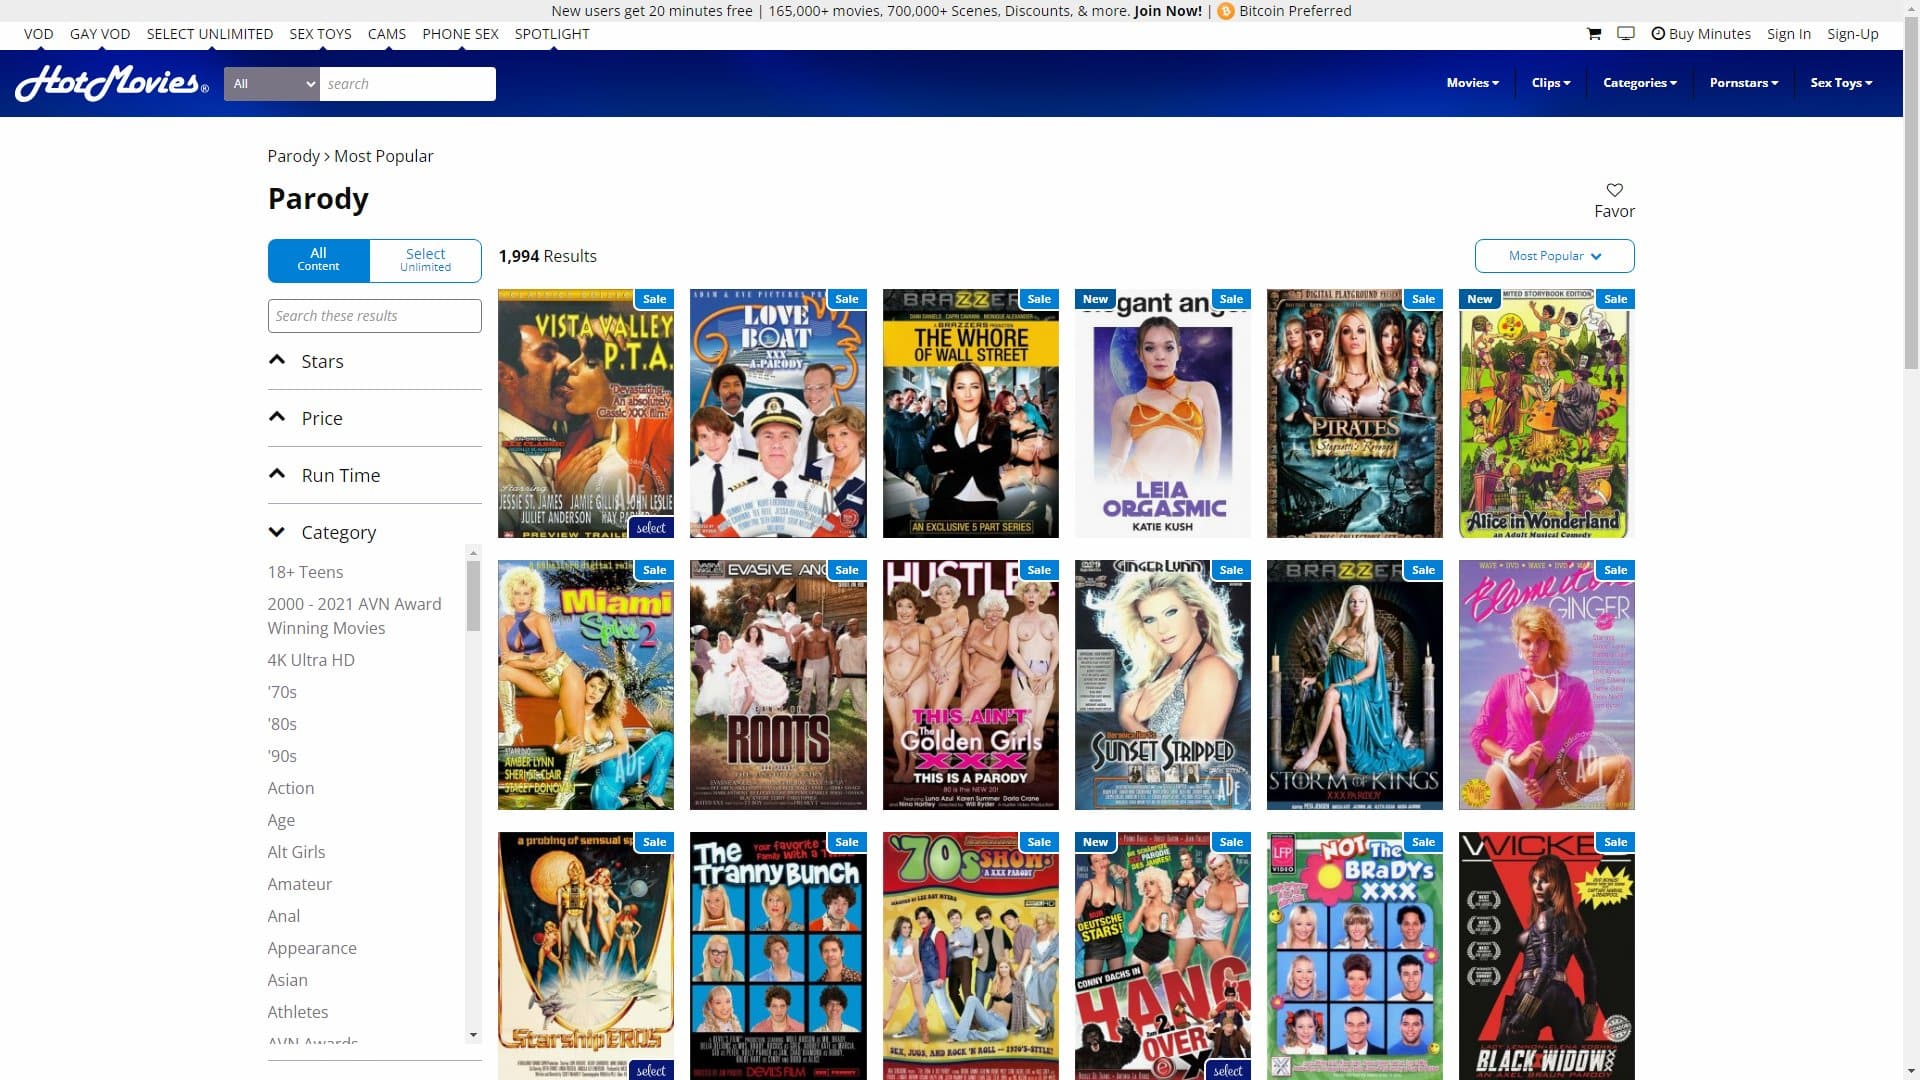Click the monitor/streaming device icon

1625,33
